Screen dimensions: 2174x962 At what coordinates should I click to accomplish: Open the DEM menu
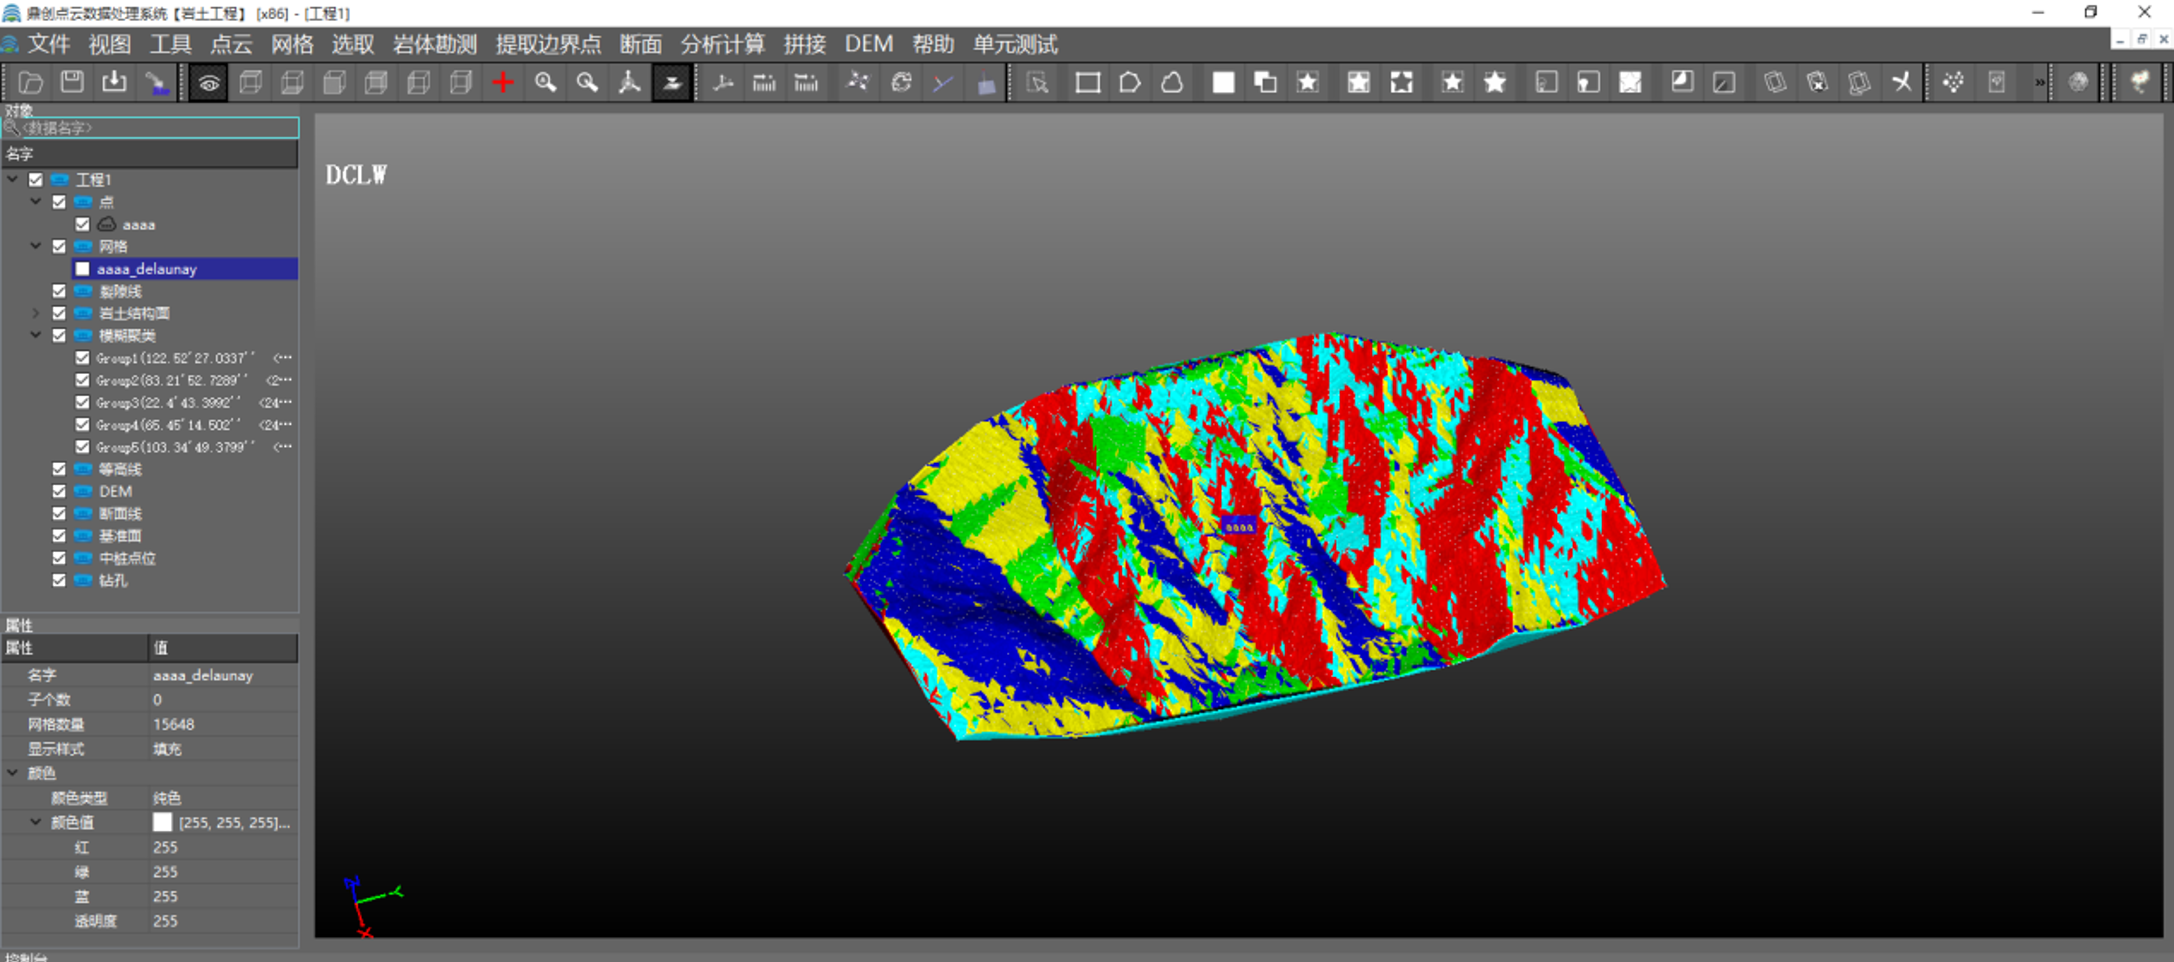(x=868, y=44)
